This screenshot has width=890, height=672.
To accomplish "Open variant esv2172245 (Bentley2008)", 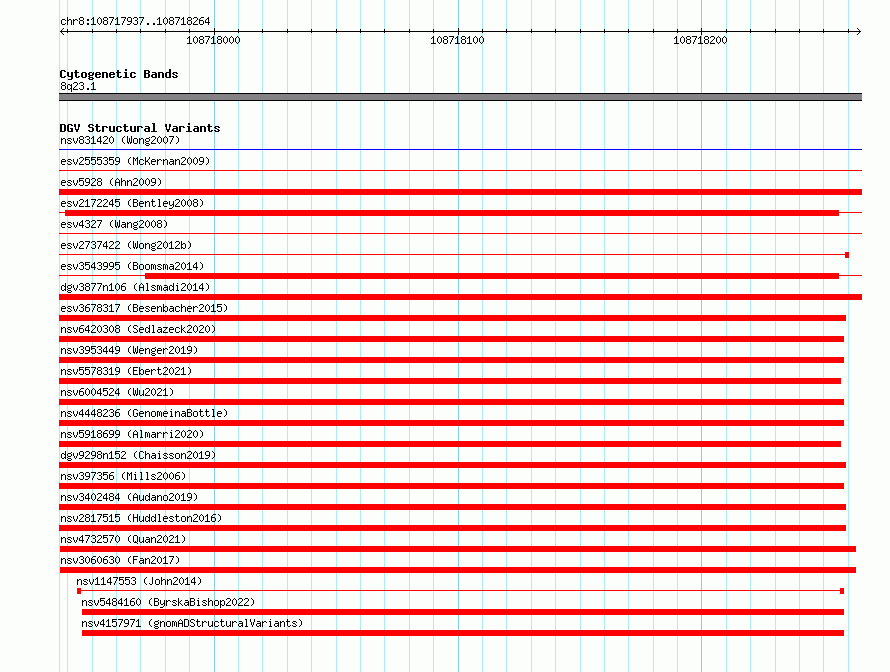I will click(132, 203).
